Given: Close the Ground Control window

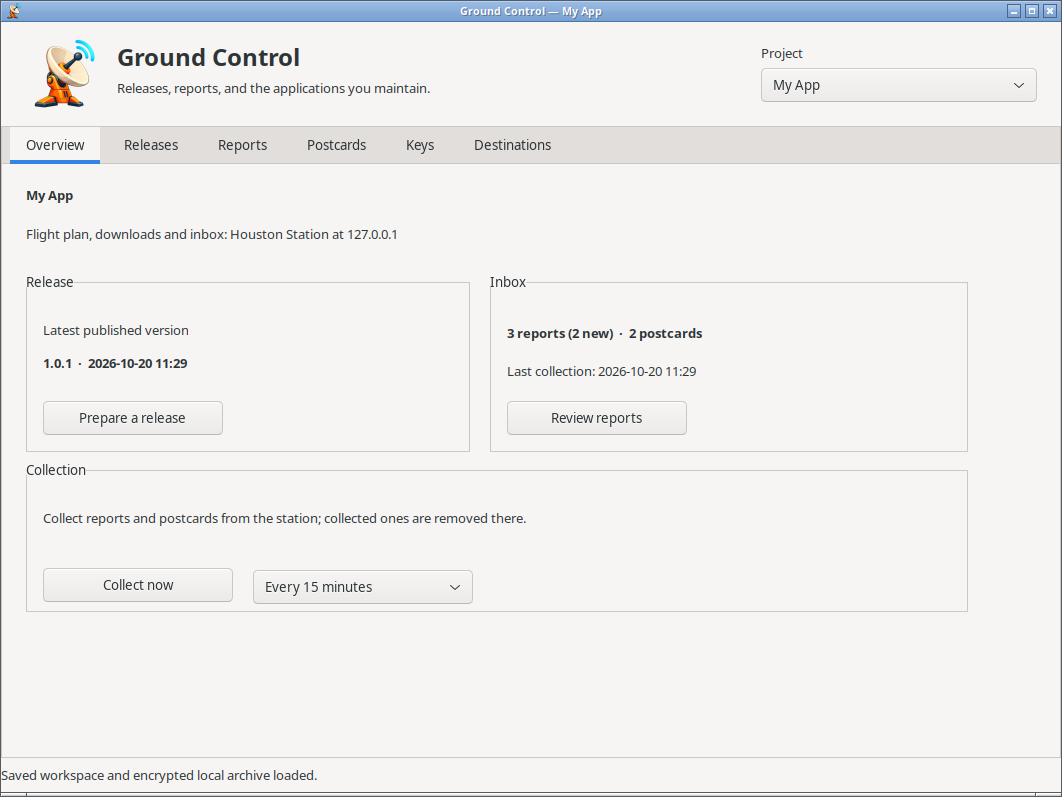Looking at the screenshot, I should pos(1049,11).
